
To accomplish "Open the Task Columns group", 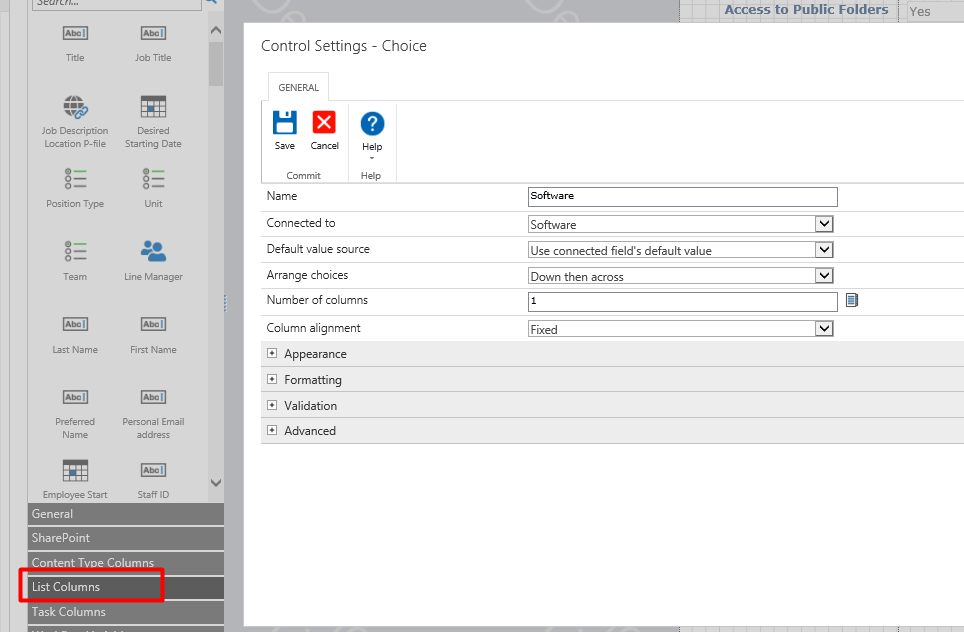I will (x=125, y=612).
